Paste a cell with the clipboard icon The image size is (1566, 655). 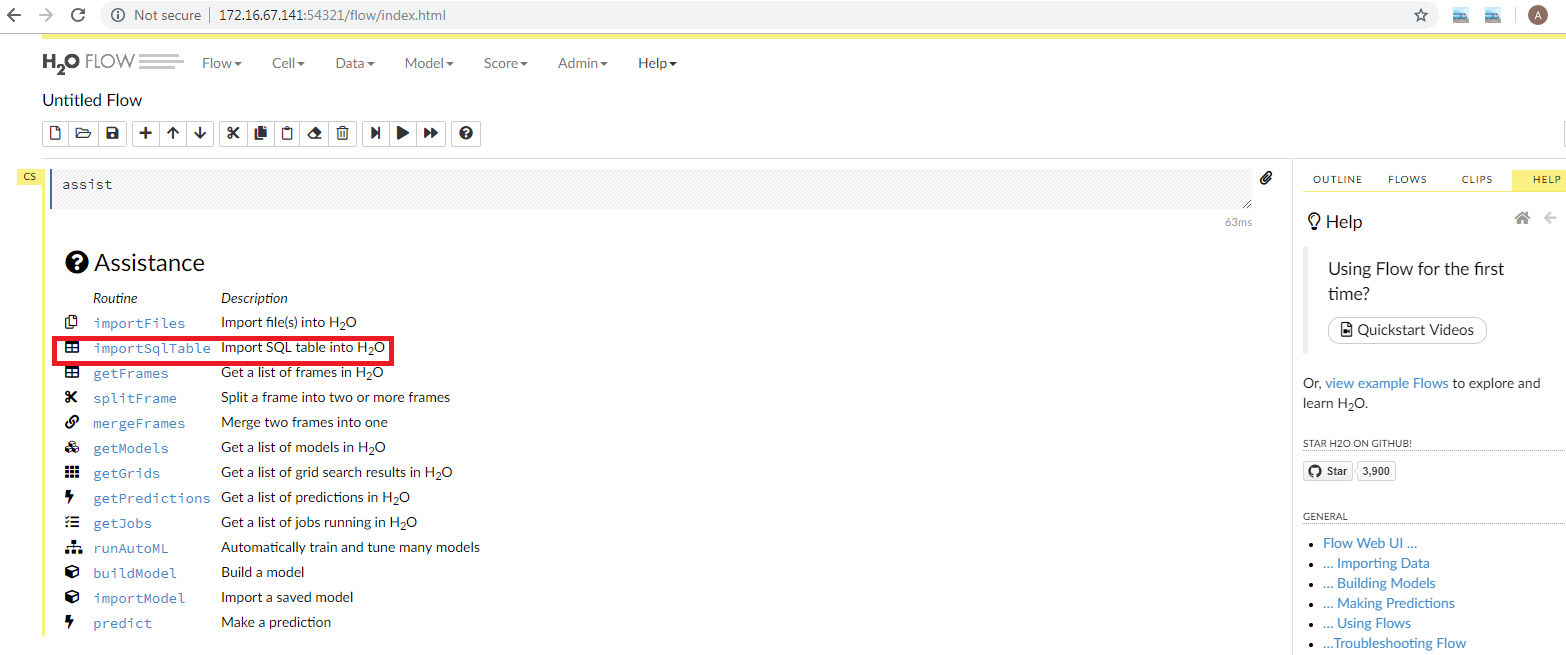[x=288, y=133]
